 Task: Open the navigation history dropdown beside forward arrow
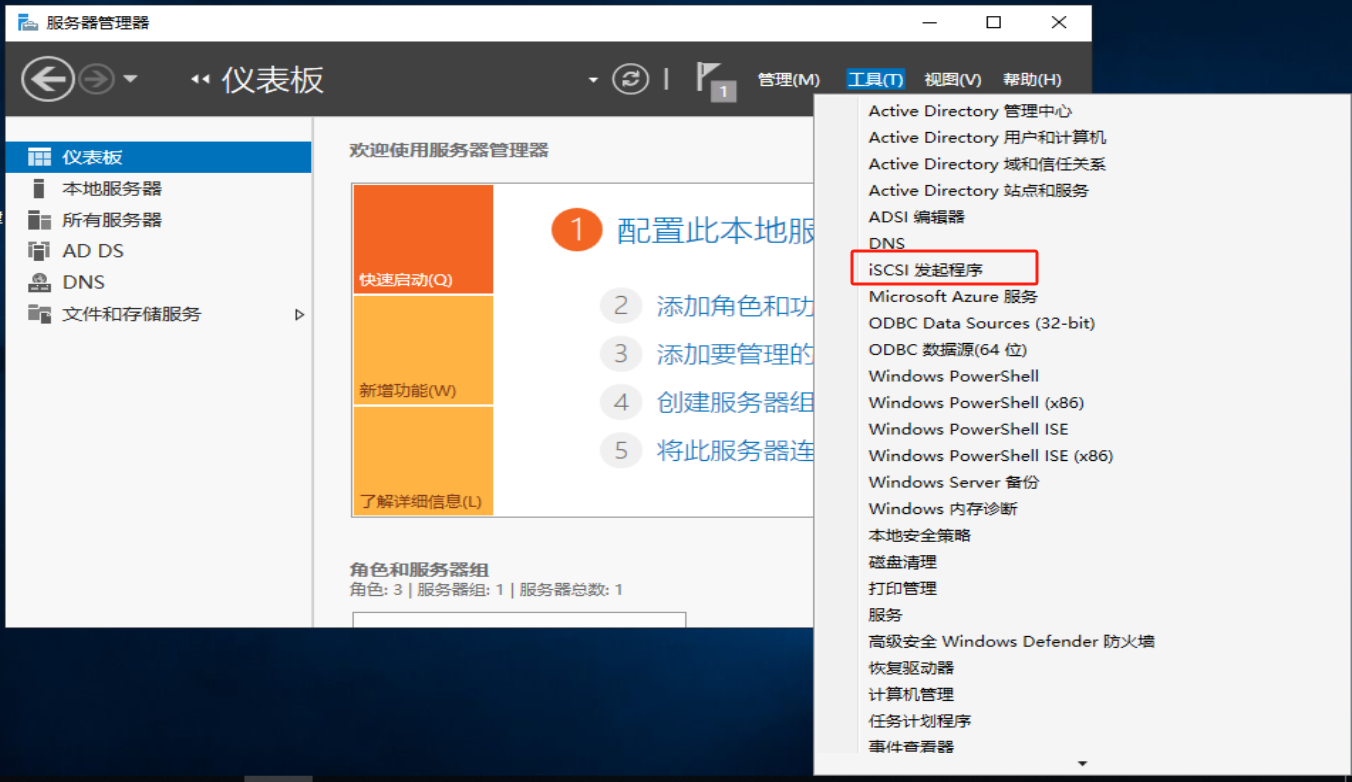click(130, 80)
